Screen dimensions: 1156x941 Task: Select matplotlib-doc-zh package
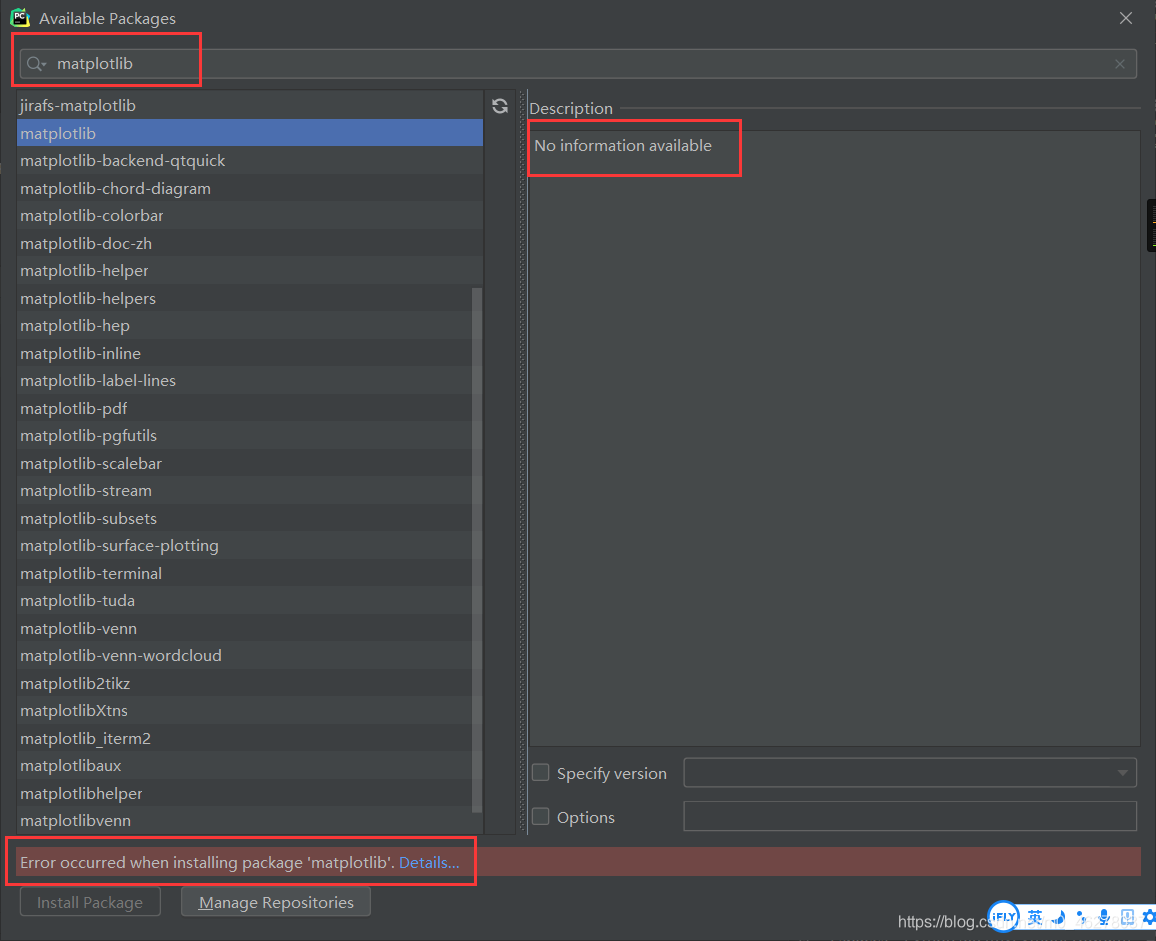point(250,243)
